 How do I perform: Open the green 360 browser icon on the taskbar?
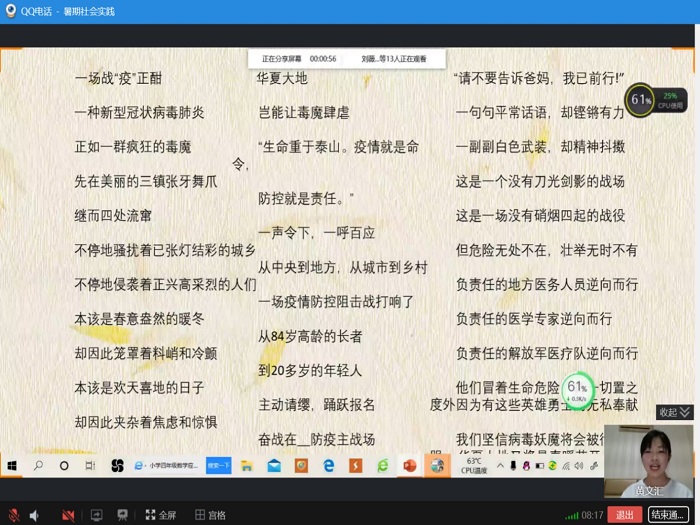pos(383,466)
